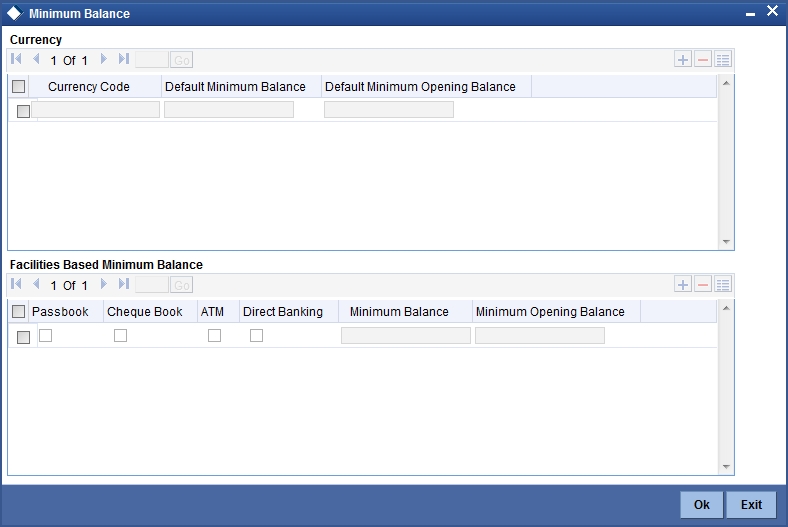The width and height of the screenshot is (788, 527).
Task: Select all rows in Facilities grid header
Action: coord(19,311)
